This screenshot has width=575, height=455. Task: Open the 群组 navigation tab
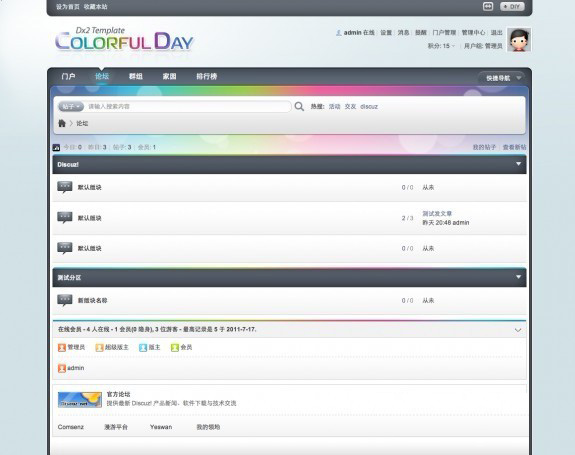(136, 76)
